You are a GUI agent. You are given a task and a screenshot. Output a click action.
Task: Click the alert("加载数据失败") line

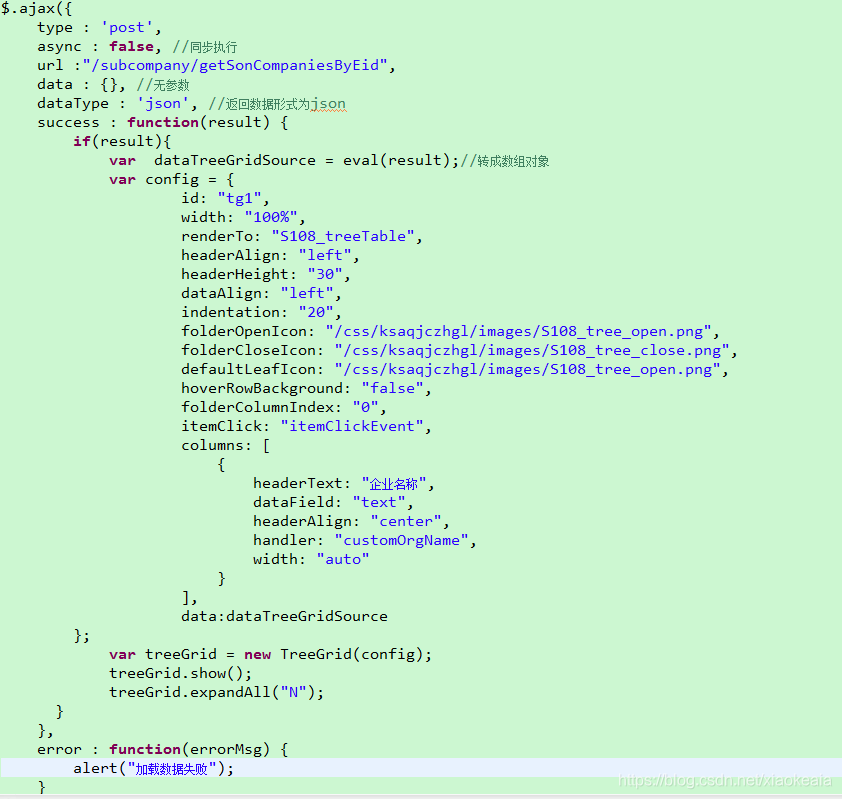pos(154,768)
